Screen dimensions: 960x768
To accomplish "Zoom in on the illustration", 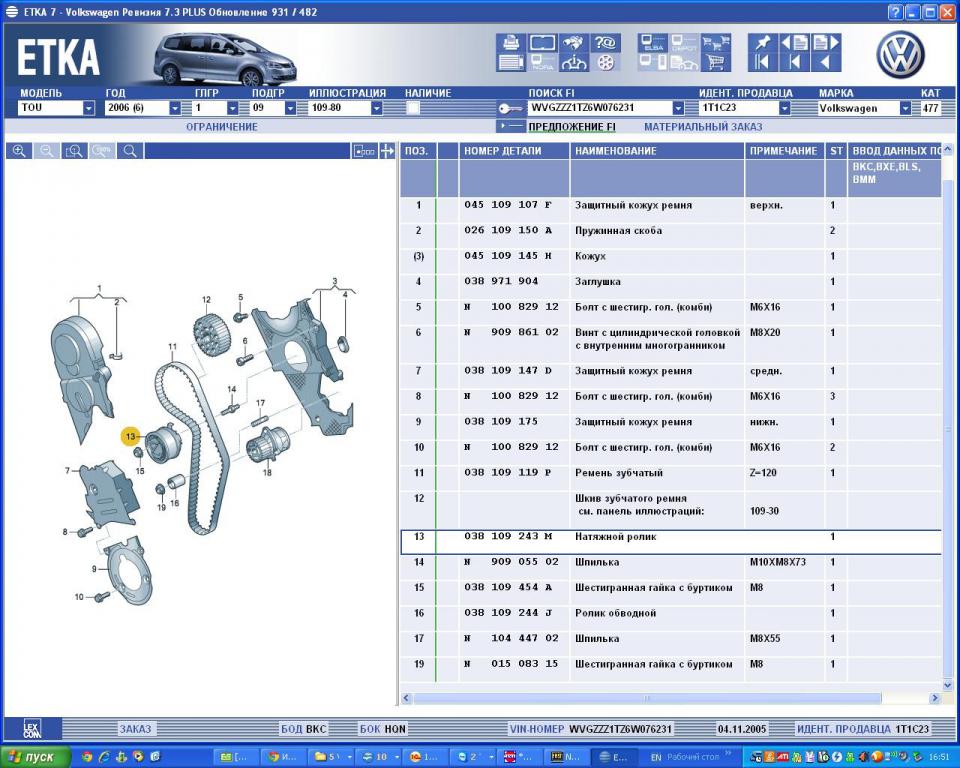I will 19,151.
